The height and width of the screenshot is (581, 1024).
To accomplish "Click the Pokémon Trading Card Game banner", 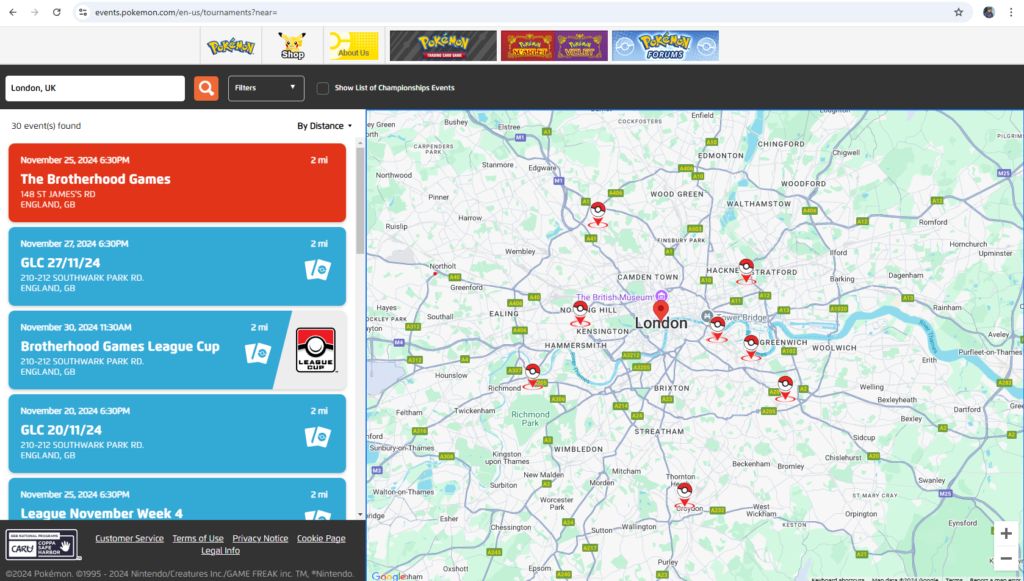I will (x=443, y=45).
